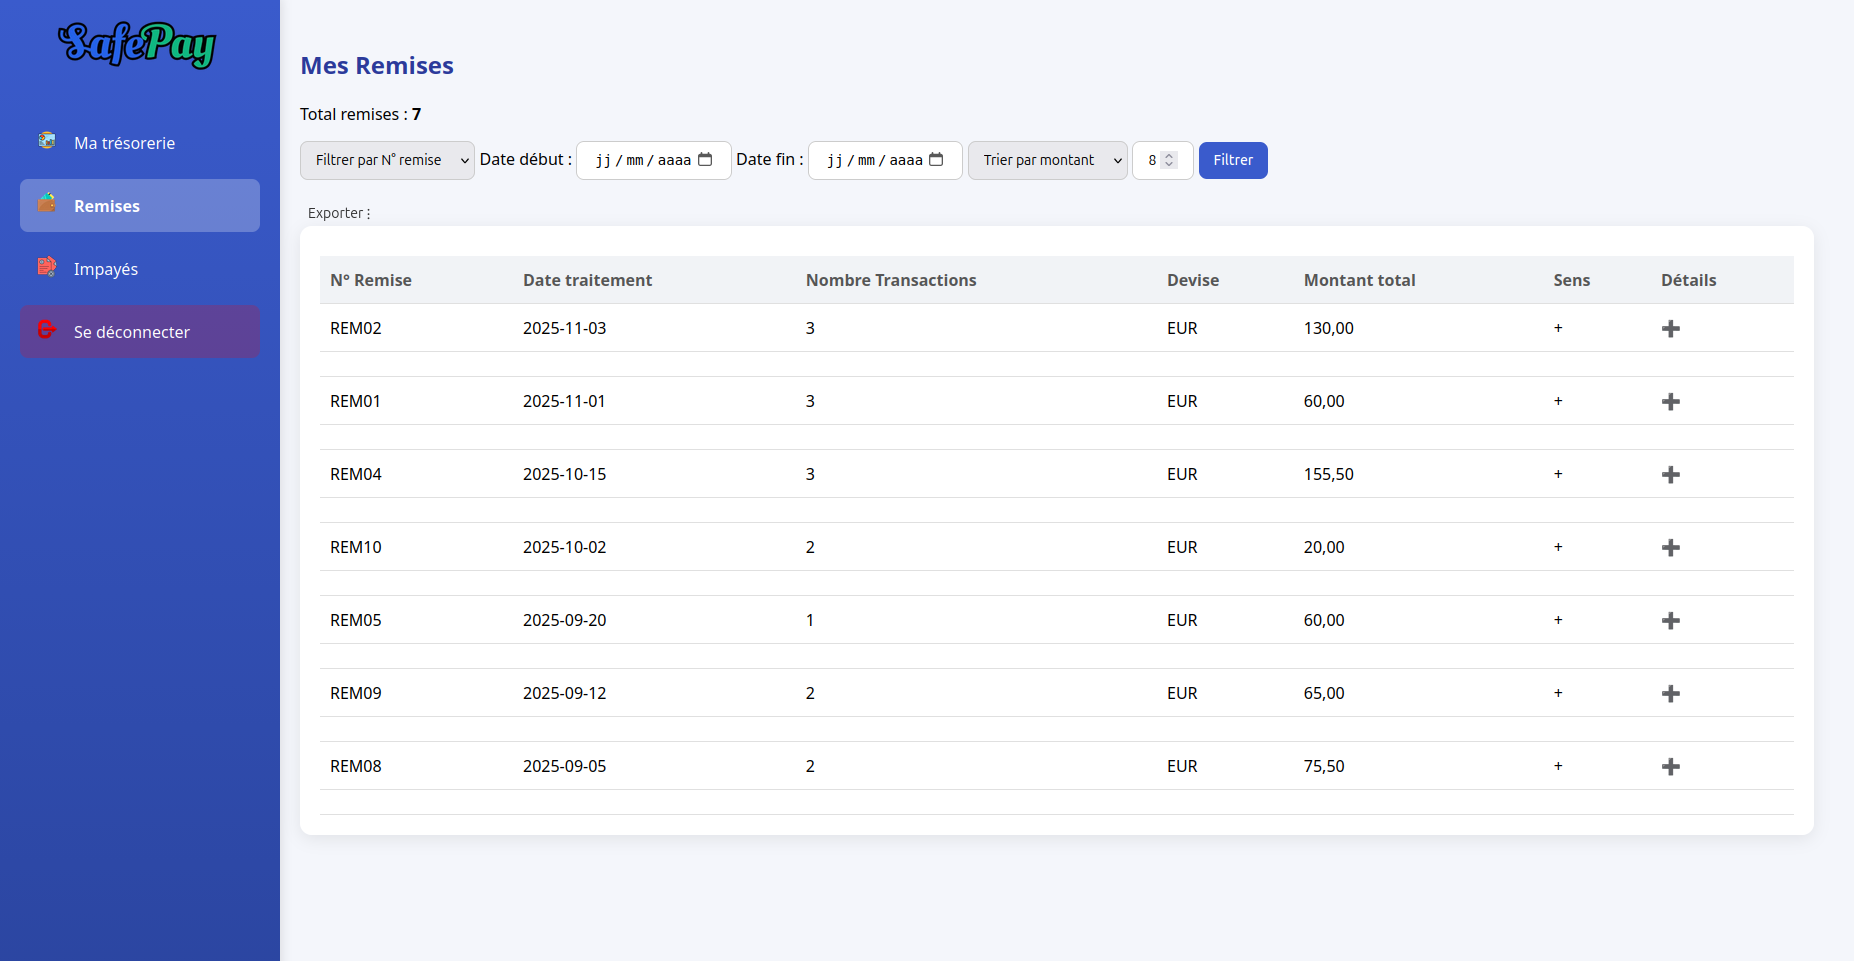This screenshot has width=1854, height=961.
Task: Open the Date début calendar picker icon
Action: tap(705, 160)
